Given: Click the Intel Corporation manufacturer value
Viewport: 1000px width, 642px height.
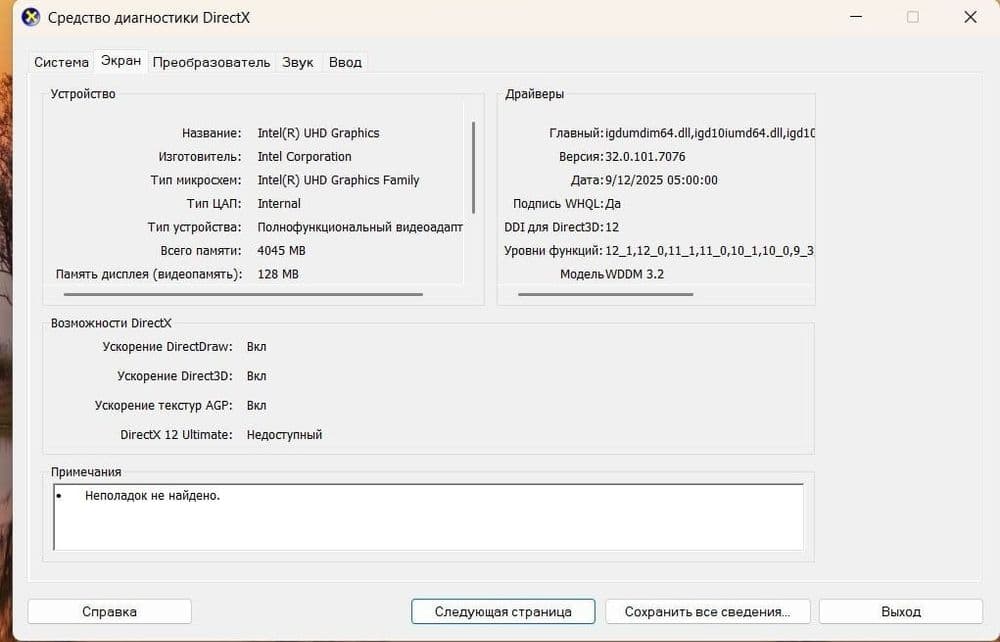Looking at the screenshot, I should [304, 157].
